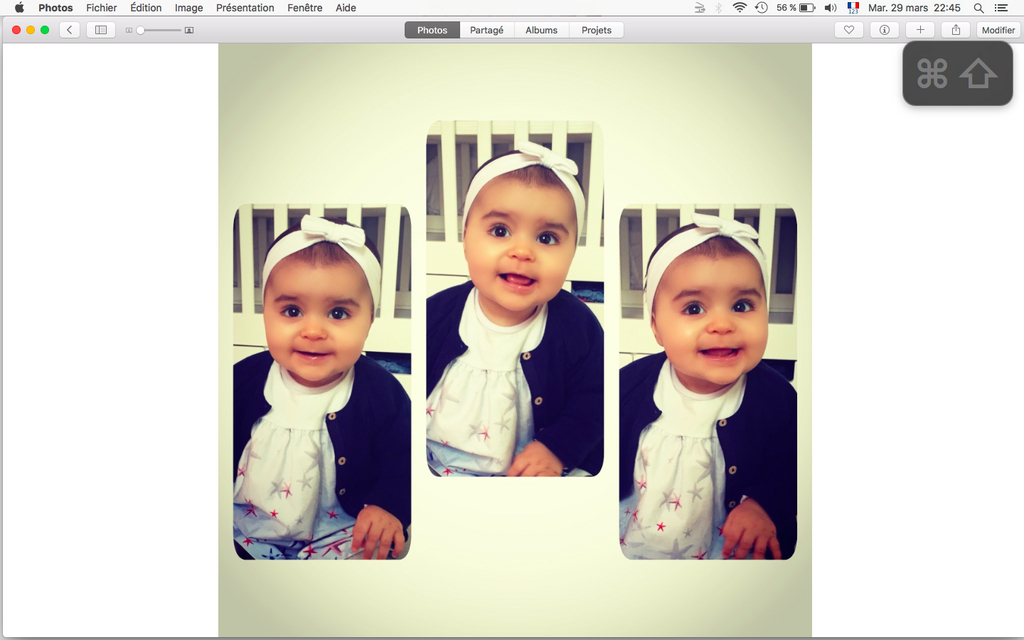This screenshot has height=640, width=1024.
Task: Click the Modifier edit button
Action: pos(998,30)
